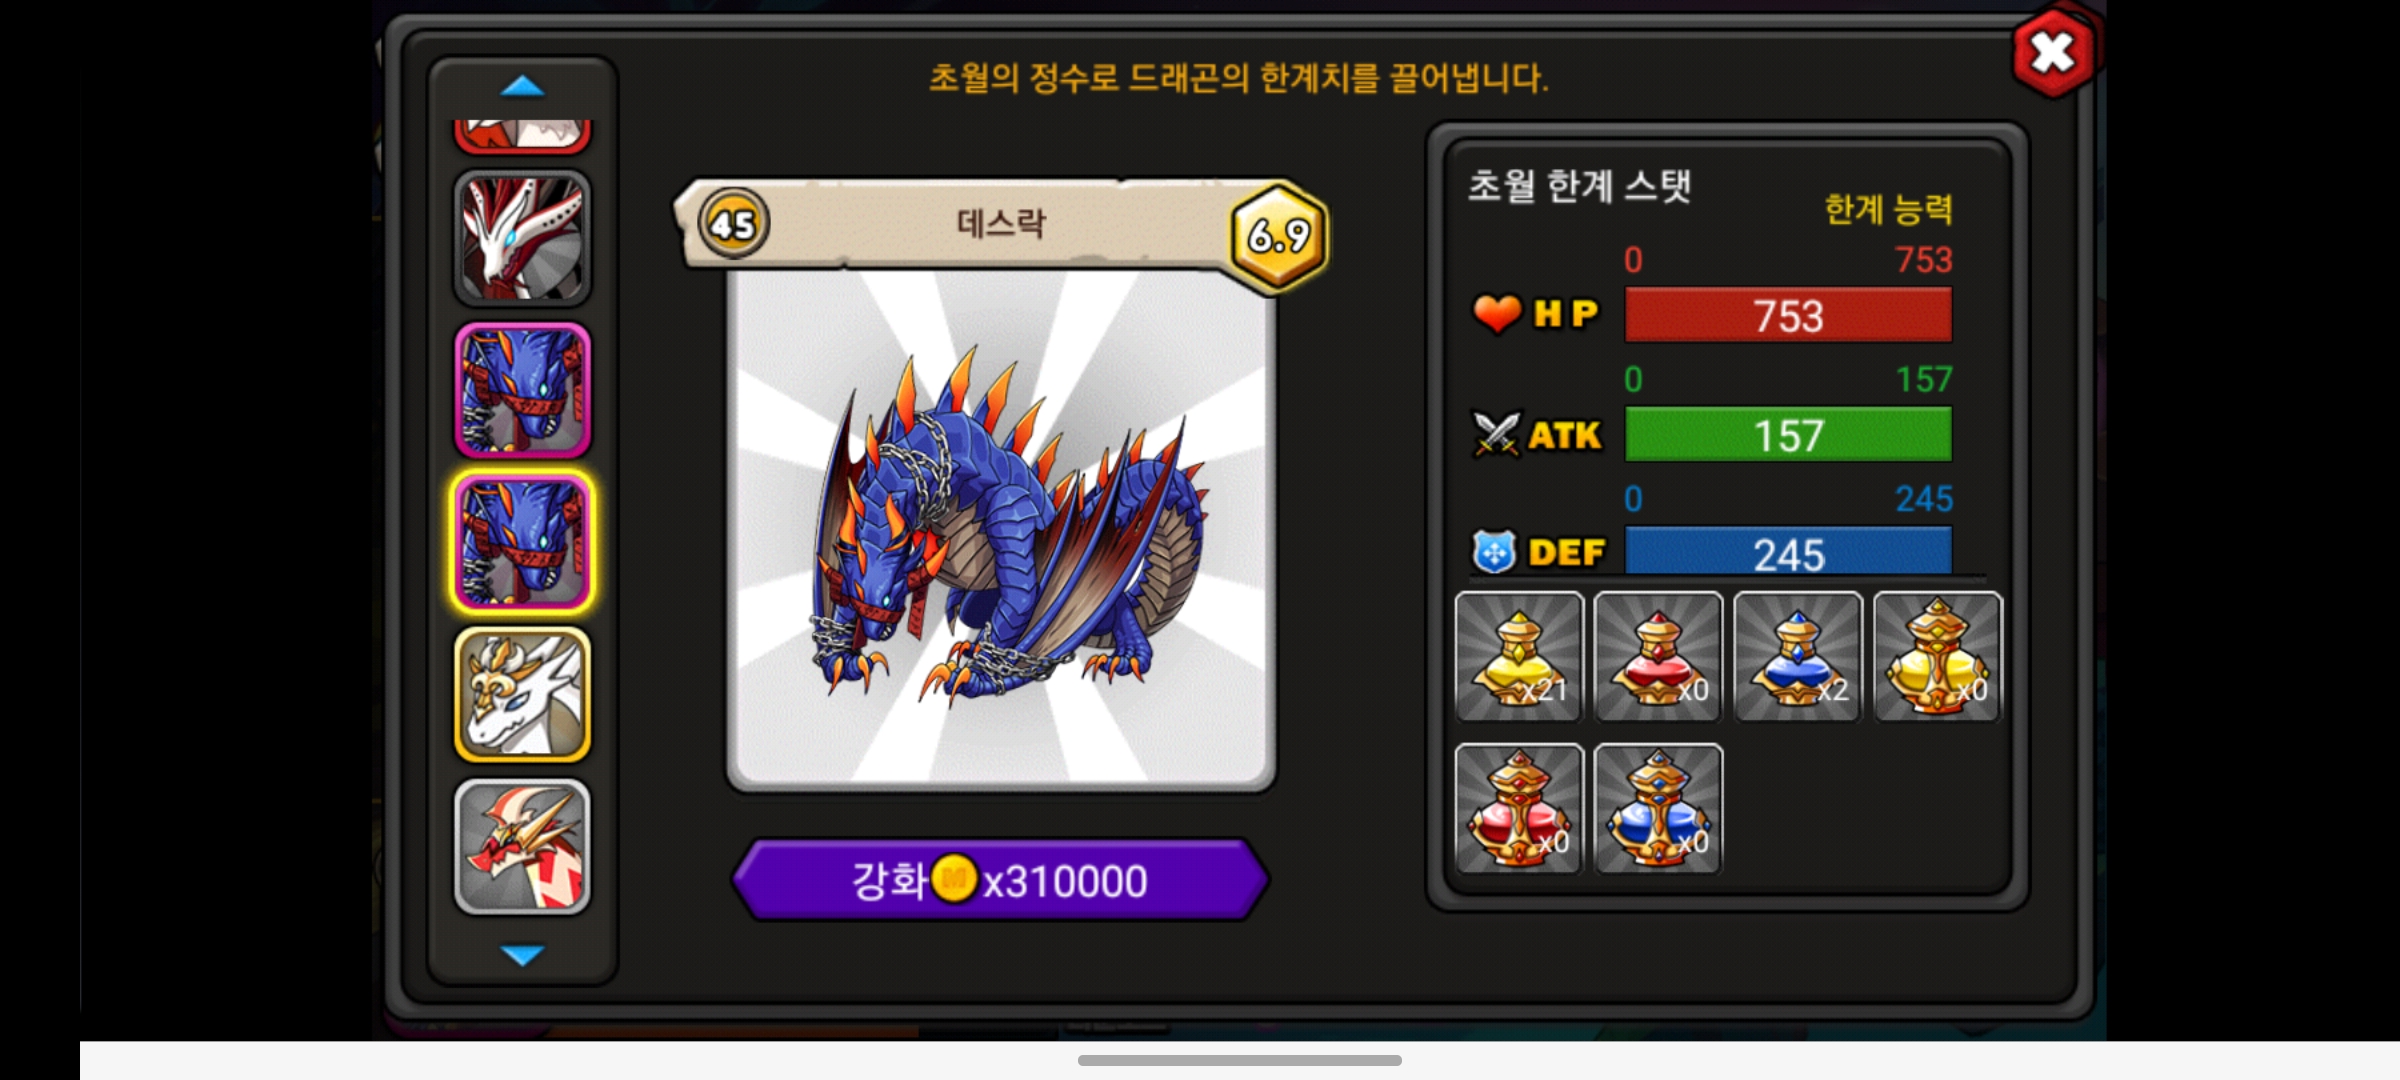Screen dimensions: 2400x1080
Task: Click the blue shield DEF icon
Action: [1494, 552]
